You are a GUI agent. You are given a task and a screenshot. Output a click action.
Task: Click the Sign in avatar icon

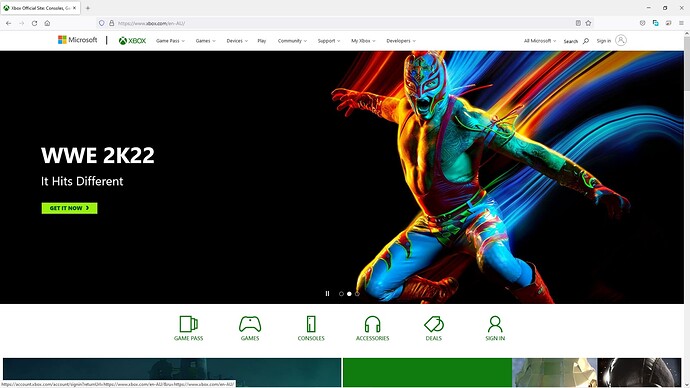[621, 40]
